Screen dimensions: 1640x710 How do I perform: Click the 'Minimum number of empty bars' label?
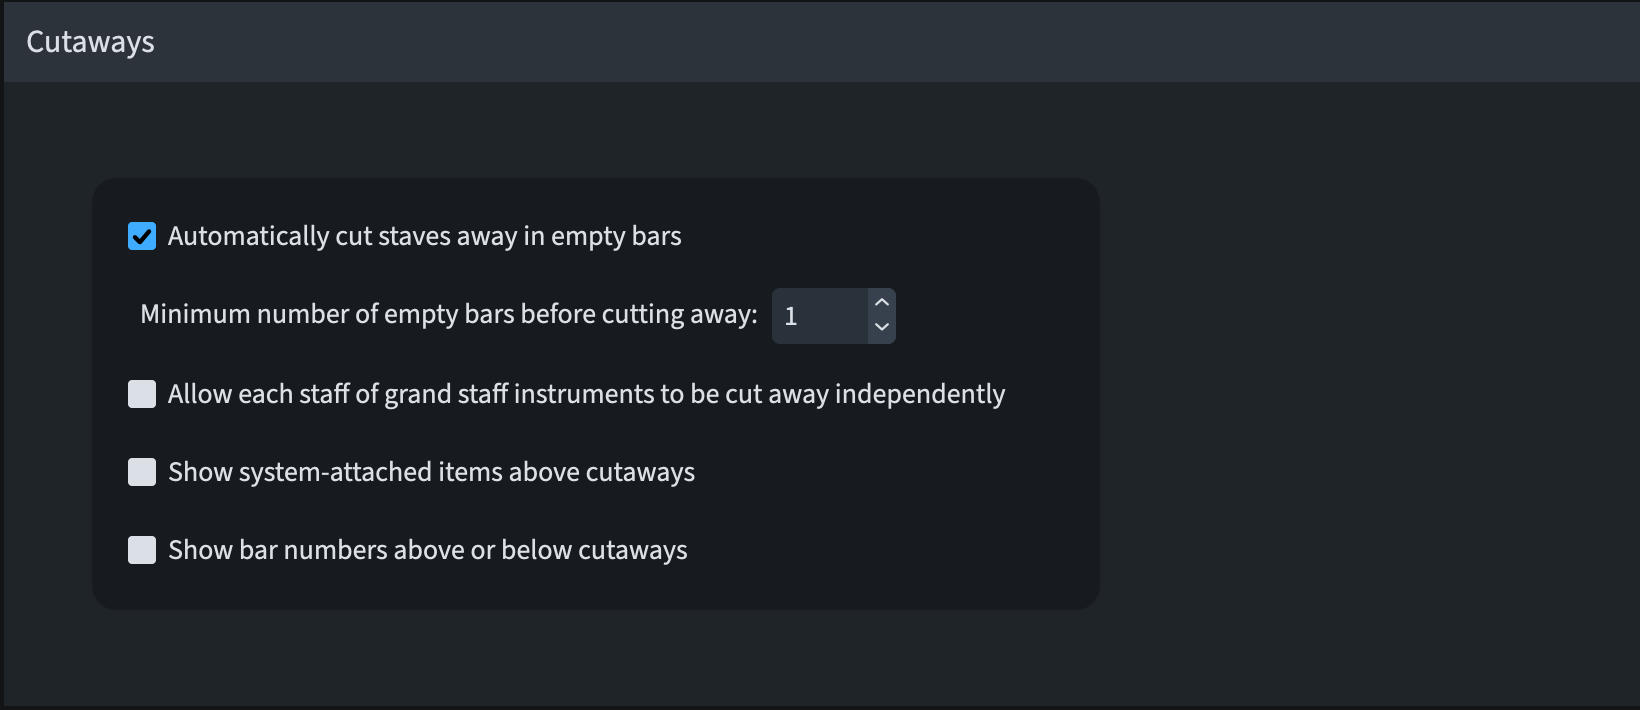pyautogui.click(x=448, y=314)
